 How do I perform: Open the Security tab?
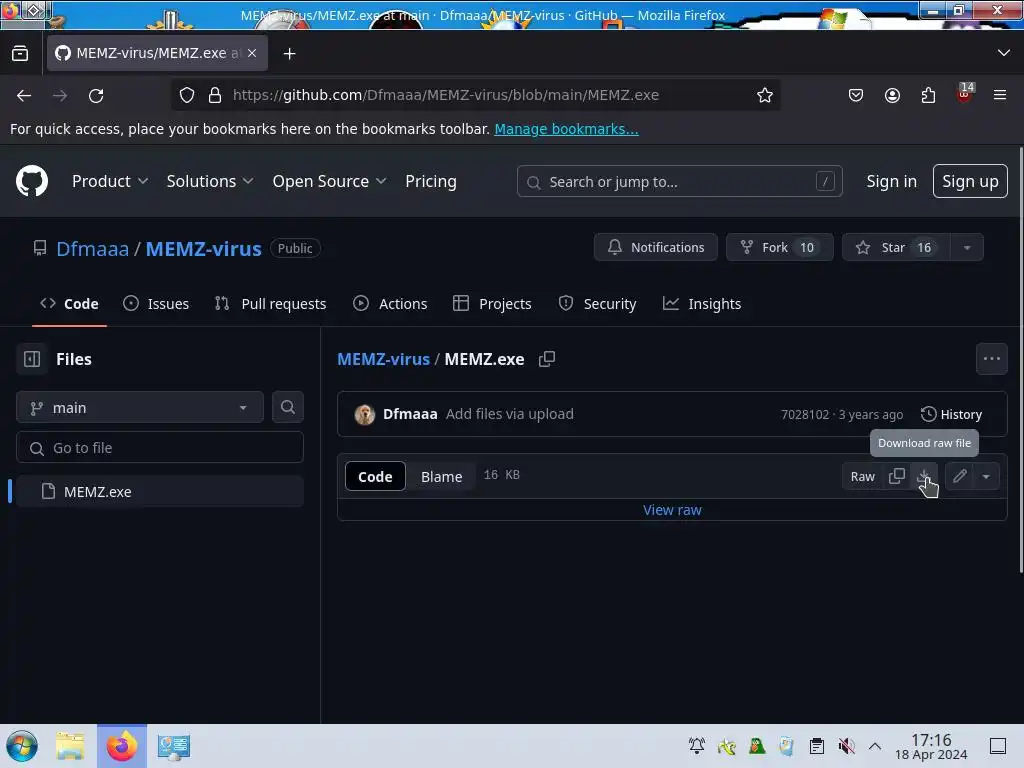click(x=598, y=304)
